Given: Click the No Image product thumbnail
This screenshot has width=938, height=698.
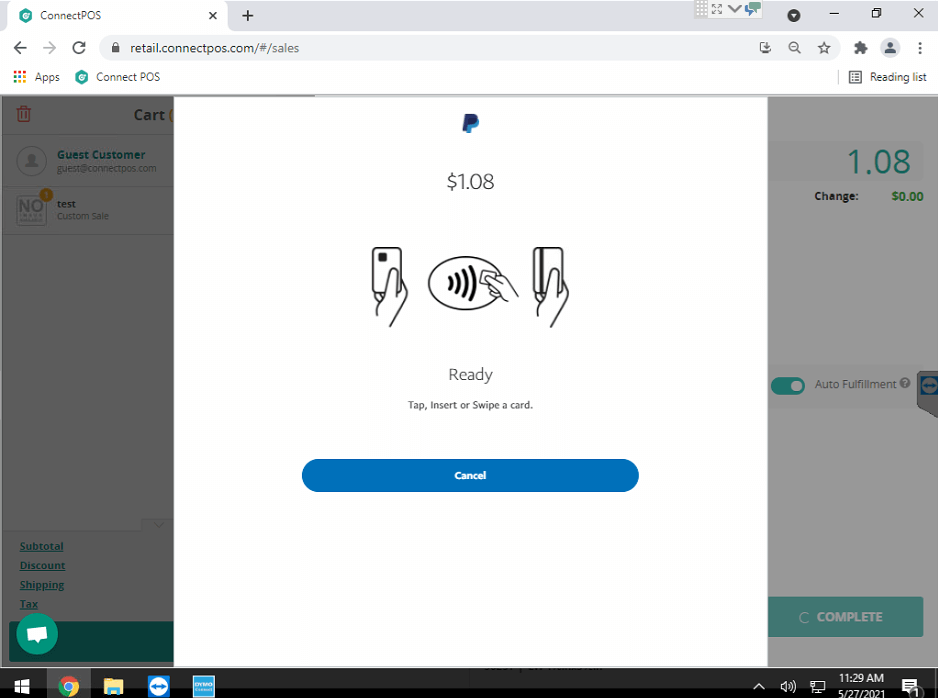Looking at the screenshot, I should coord(31,210).
